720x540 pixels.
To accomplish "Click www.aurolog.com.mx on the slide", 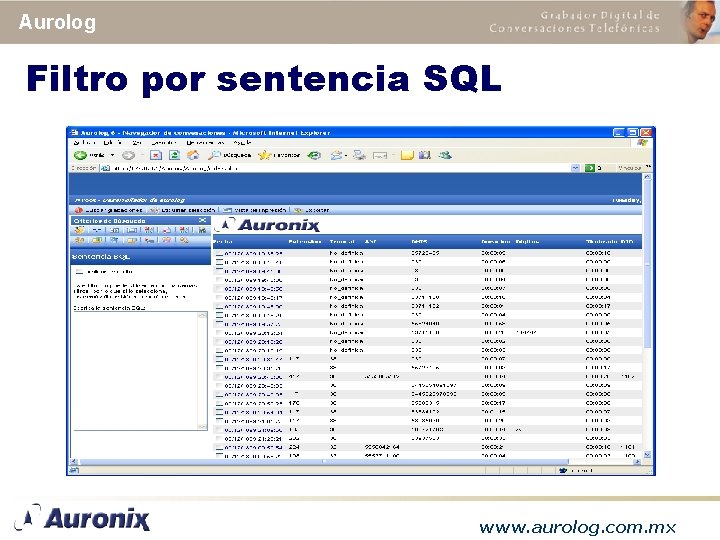I will coord(577,527).
